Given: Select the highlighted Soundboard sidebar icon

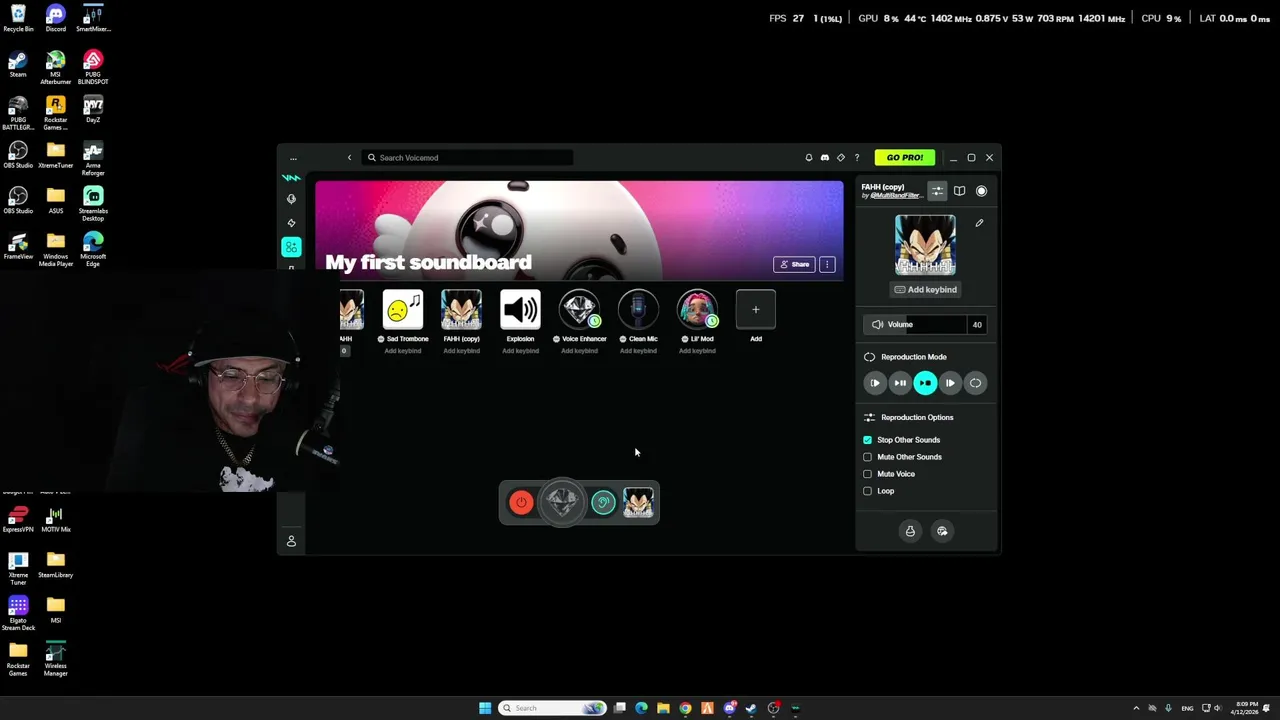Looking at the screenshot, I should pos(291,247).
